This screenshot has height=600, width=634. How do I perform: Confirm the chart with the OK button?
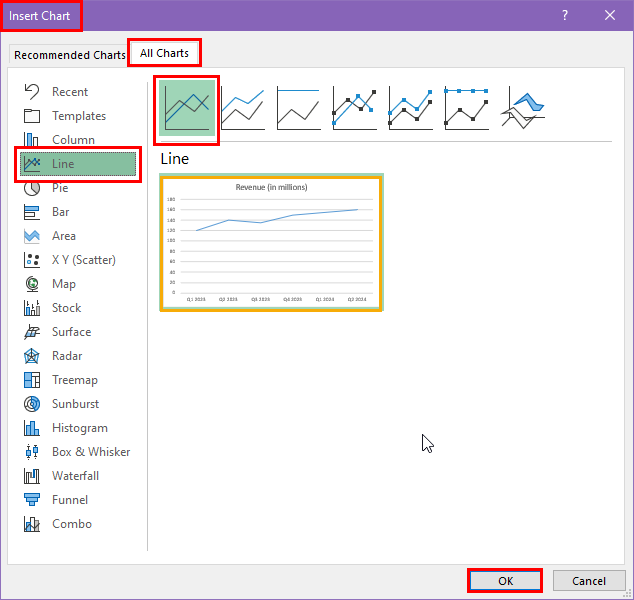505,581
